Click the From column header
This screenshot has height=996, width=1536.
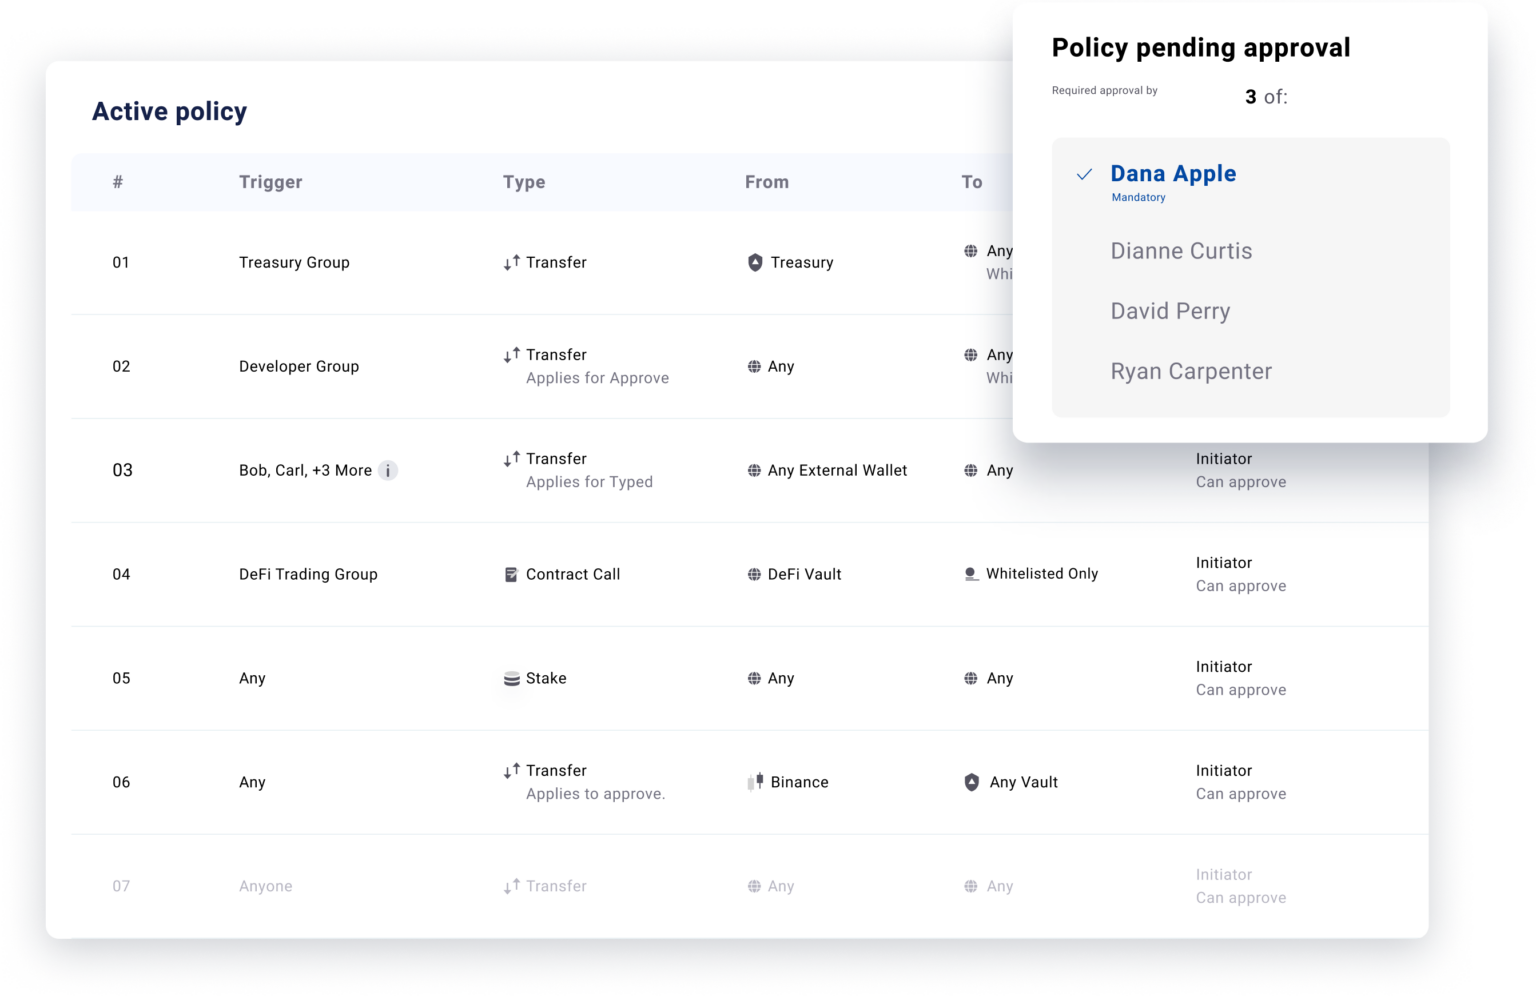(x=766, y=182)
